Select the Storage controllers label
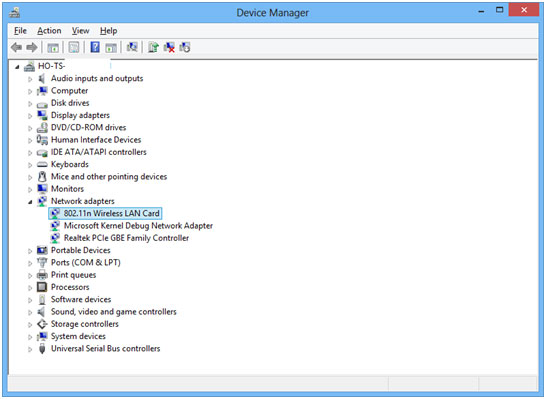546x399 pixels. (x=85, y=324)
